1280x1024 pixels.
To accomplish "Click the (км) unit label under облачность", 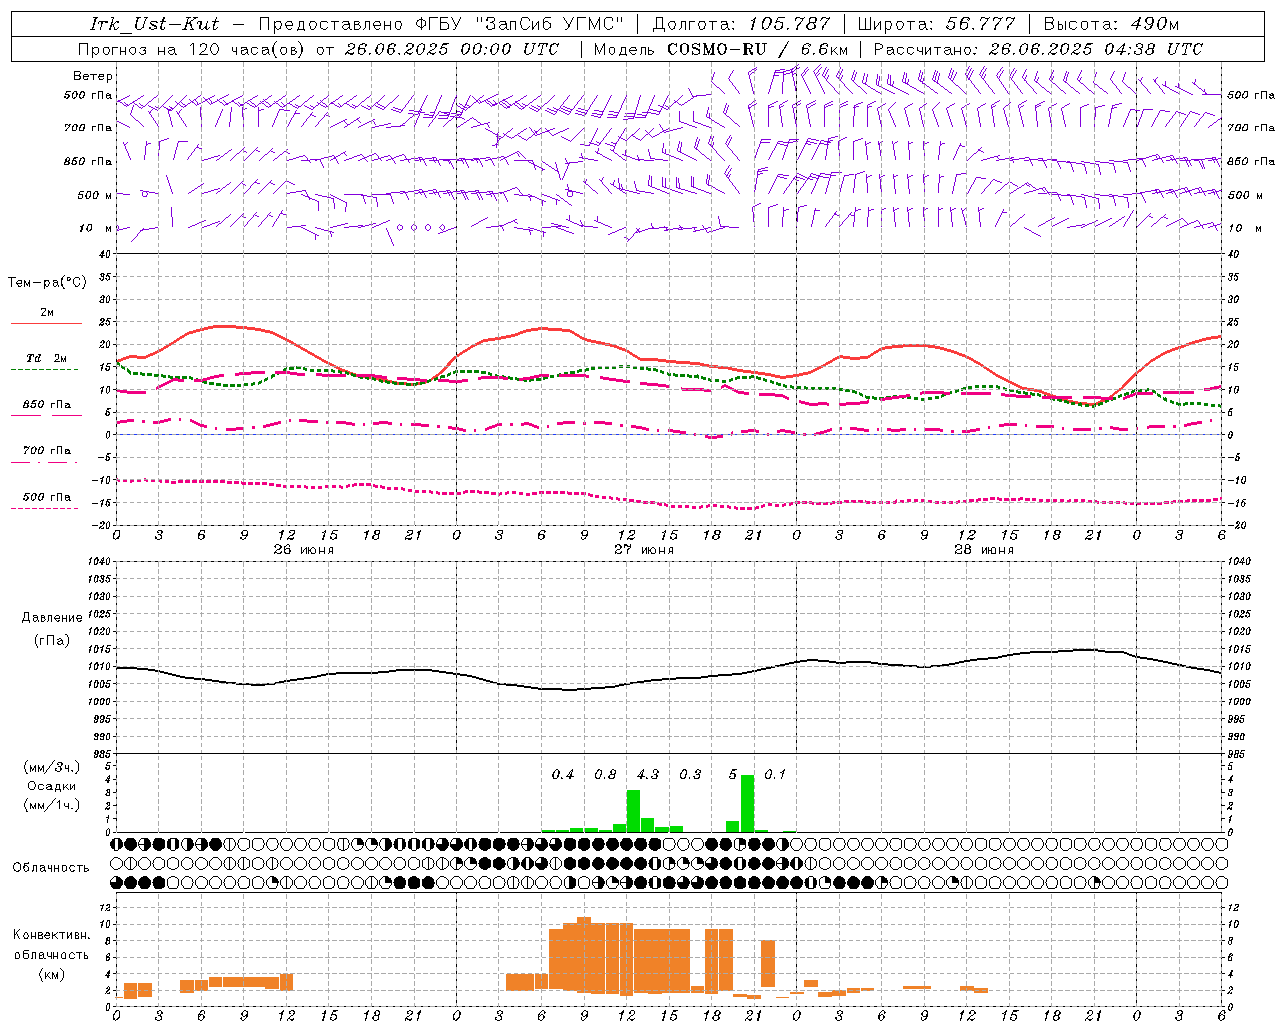I will 52,974.
